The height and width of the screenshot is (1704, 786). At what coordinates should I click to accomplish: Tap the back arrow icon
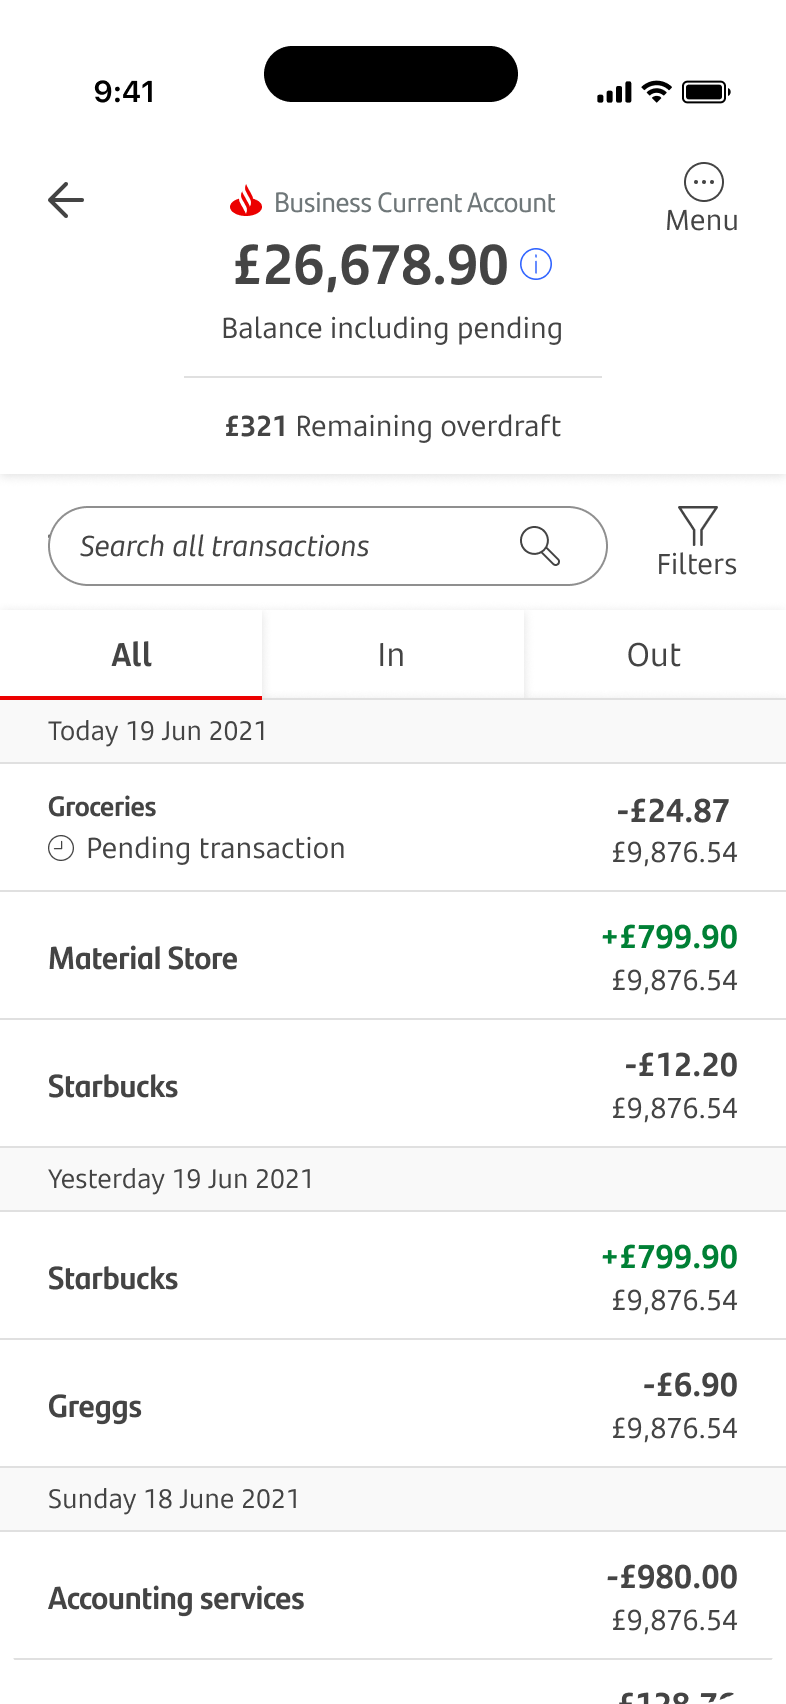coord(66,200)
